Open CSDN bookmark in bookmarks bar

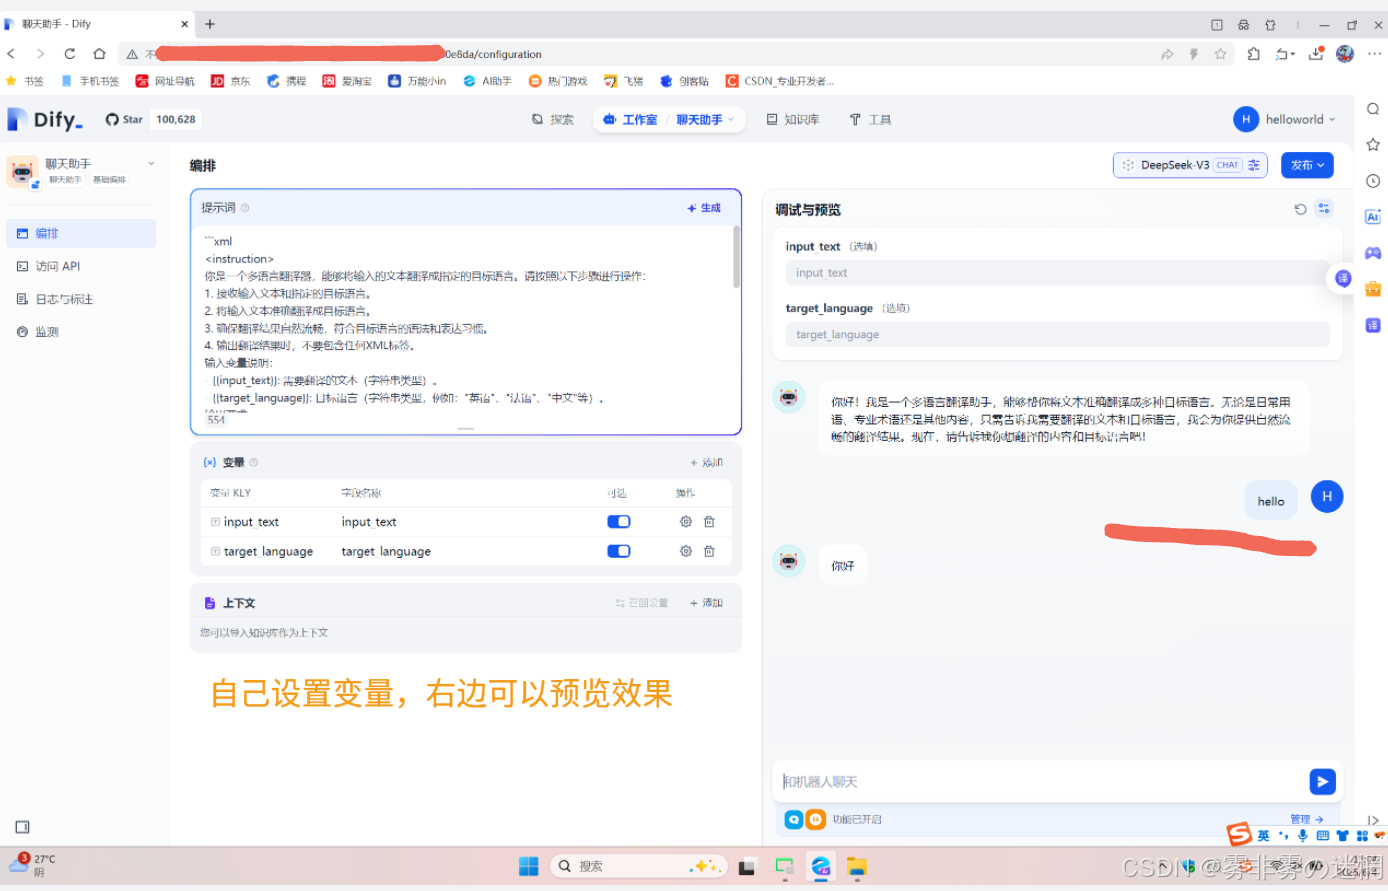[x=779, y=81]
